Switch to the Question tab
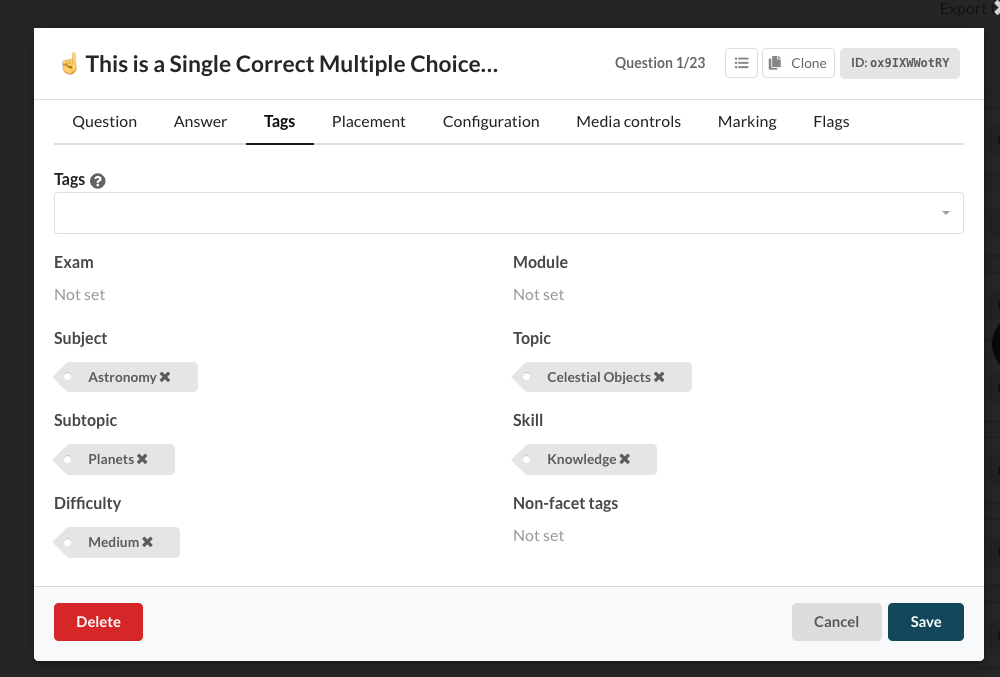Screen dimensions: 1000x677 pos(104,121)
